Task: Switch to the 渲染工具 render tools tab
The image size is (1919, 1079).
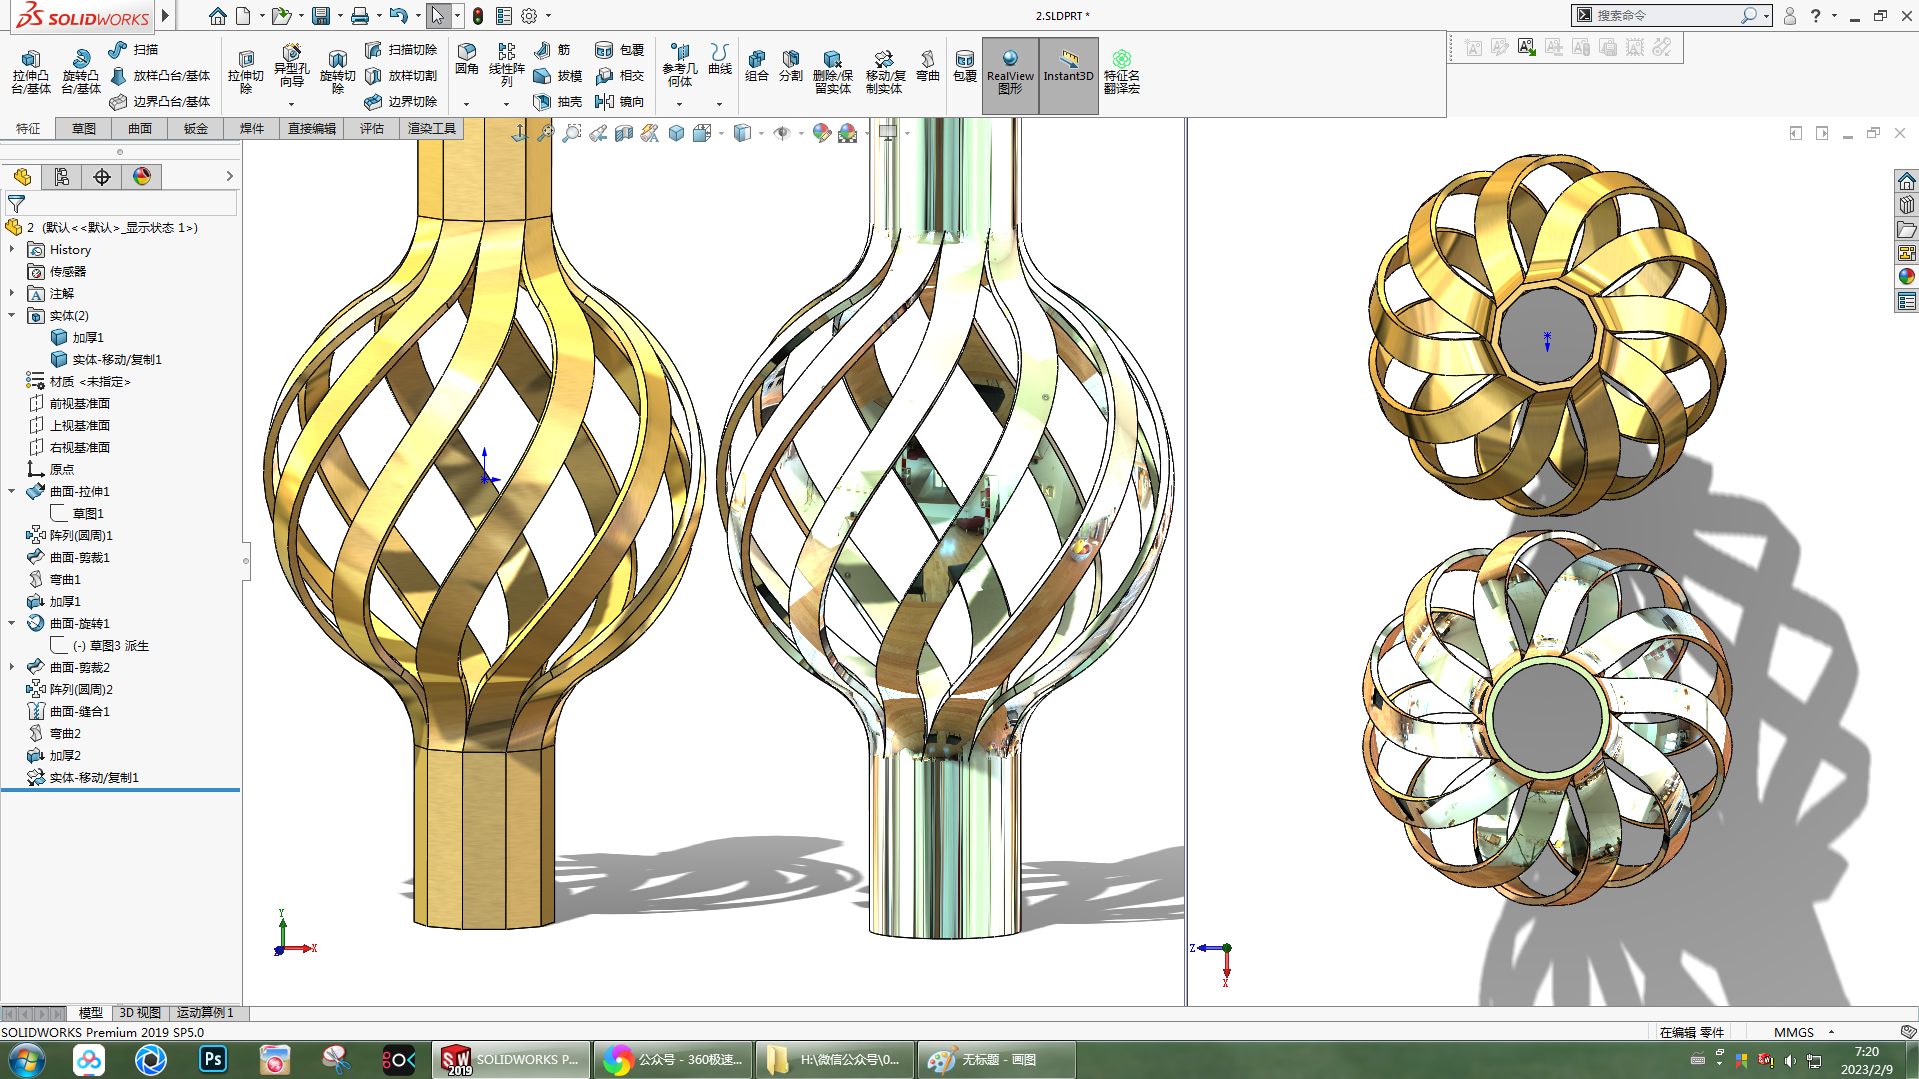Action: (432, 128)
